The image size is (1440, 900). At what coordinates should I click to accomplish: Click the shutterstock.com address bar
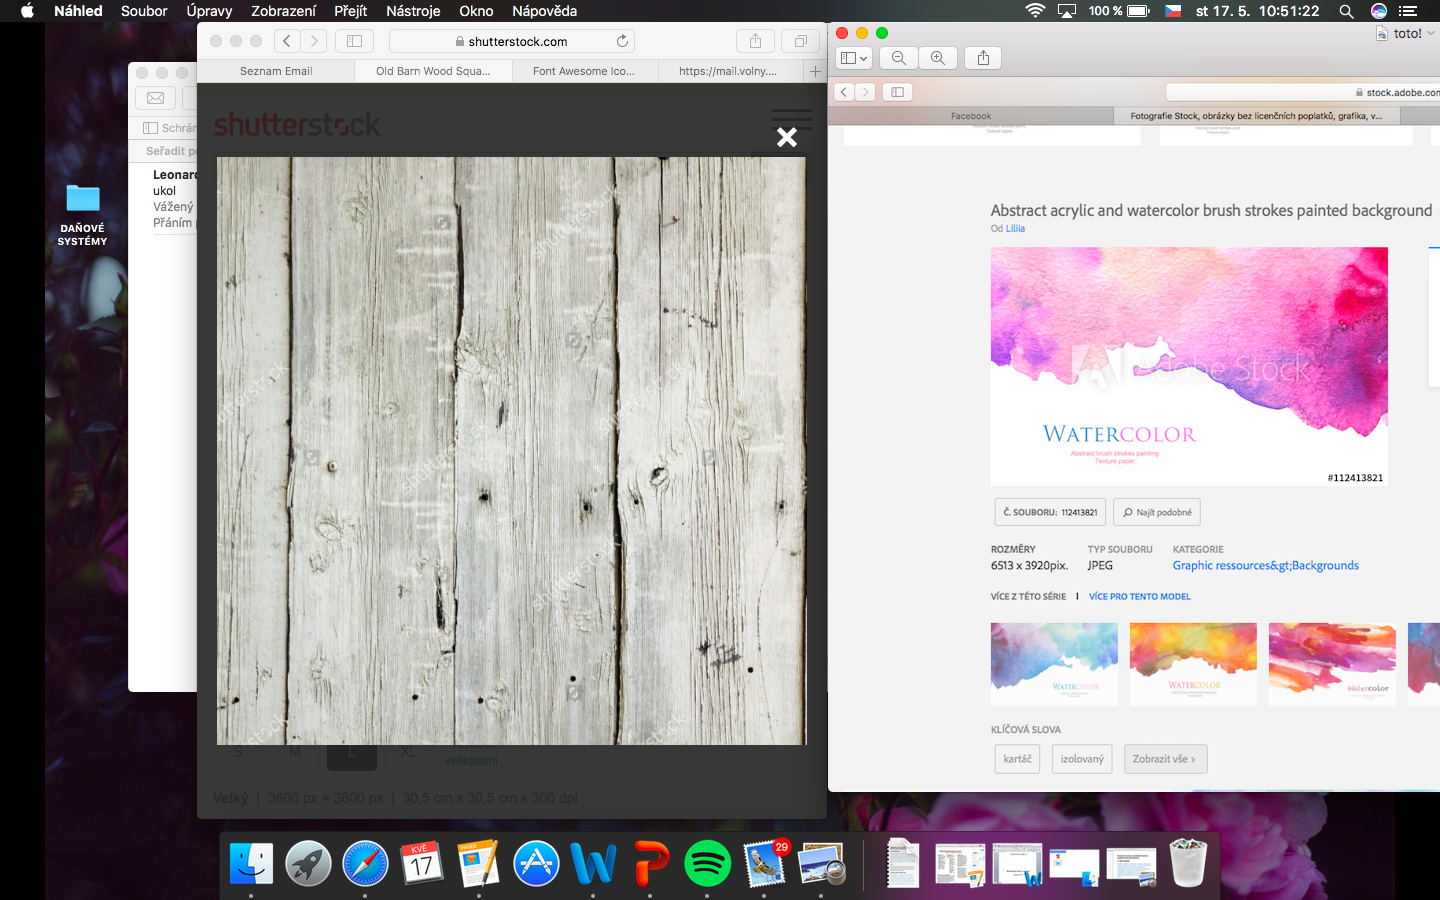(511, 41)
